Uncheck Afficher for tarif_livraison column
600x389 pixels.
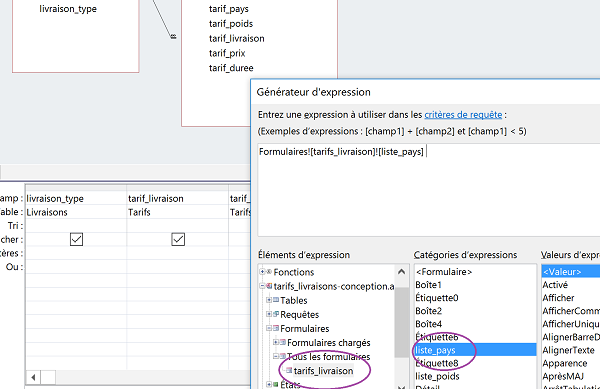pyautogui.click(x=178, y=239)
